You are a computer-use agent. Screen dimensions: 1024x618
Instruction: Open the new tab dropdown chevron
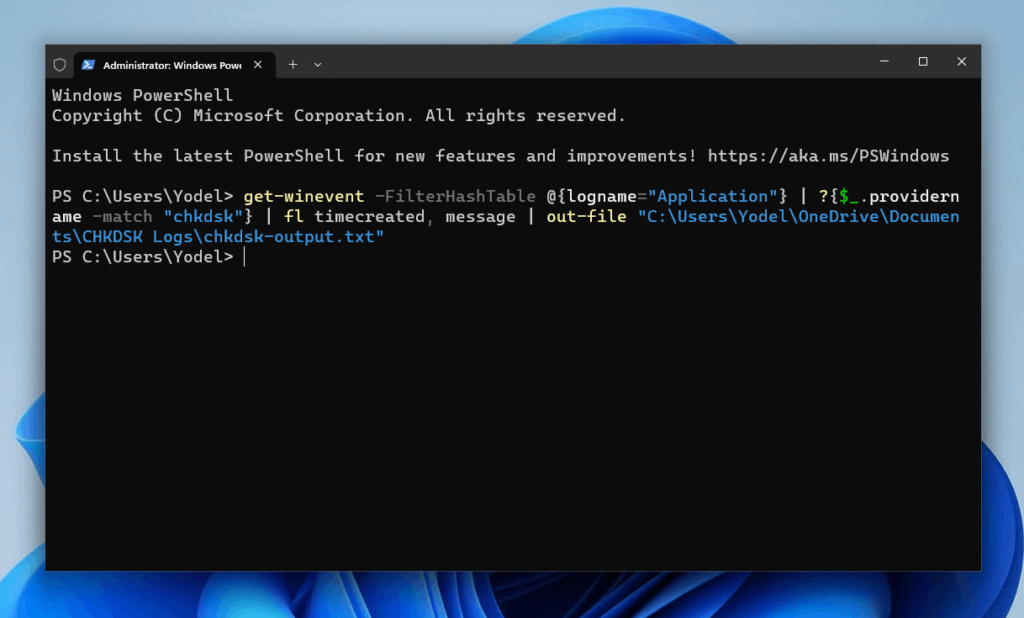[x=317, y=64]
